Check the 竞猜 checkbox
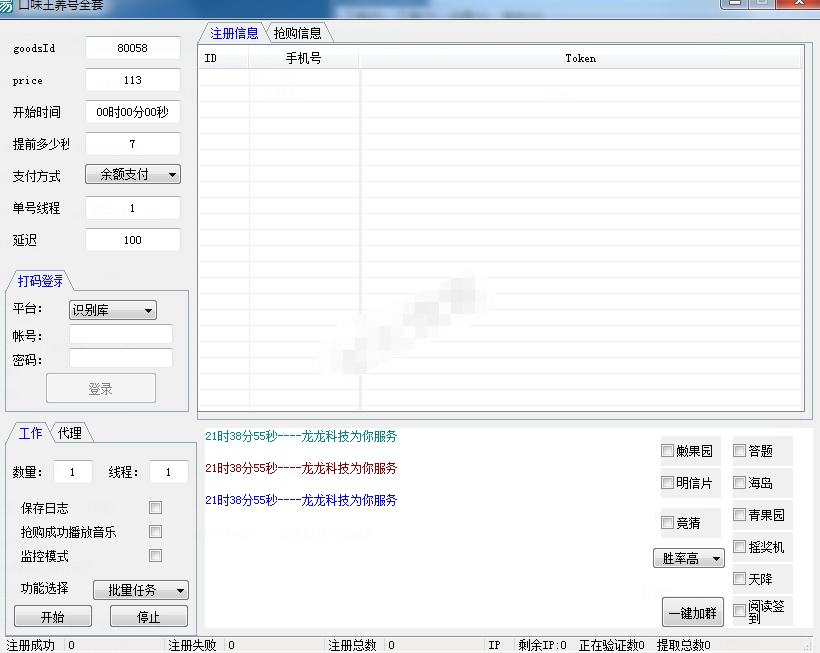 668,522
